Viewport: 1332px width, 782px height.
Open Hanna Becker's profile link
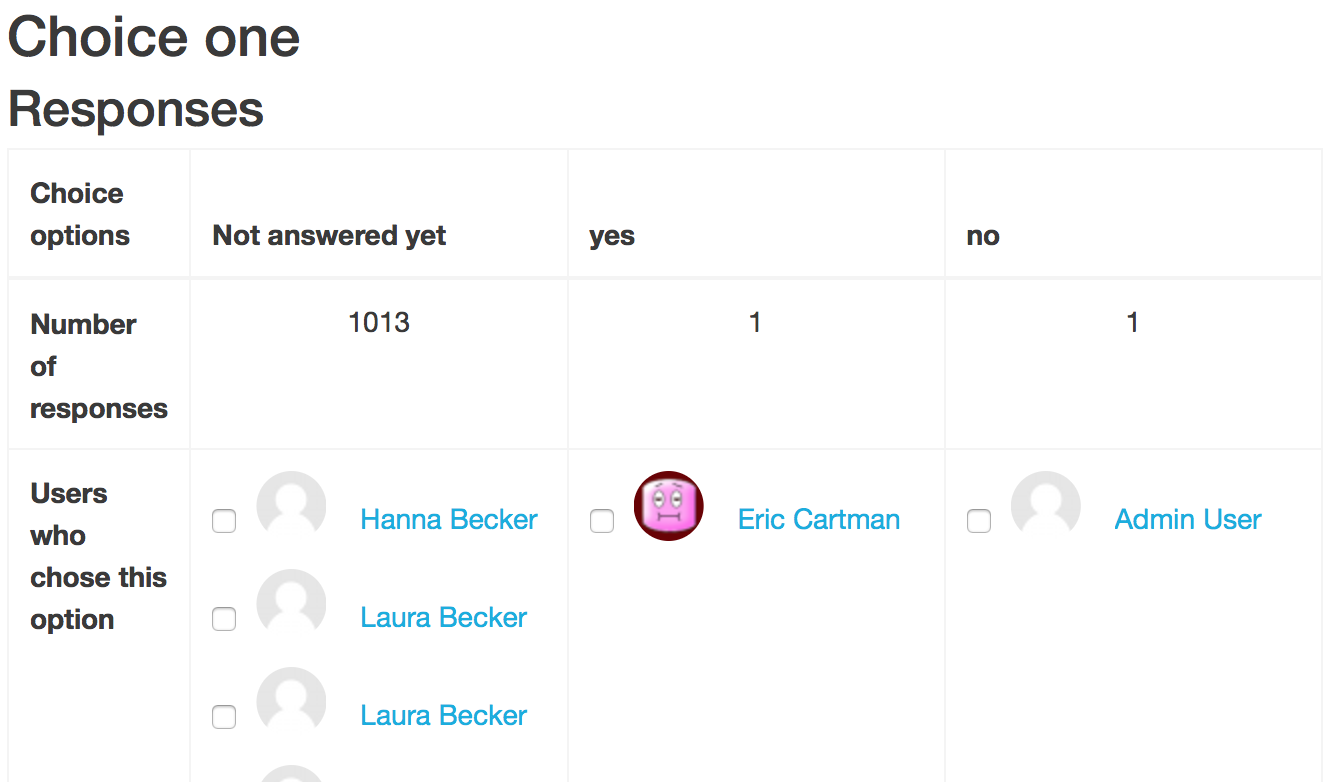click(x=449, y=520)
